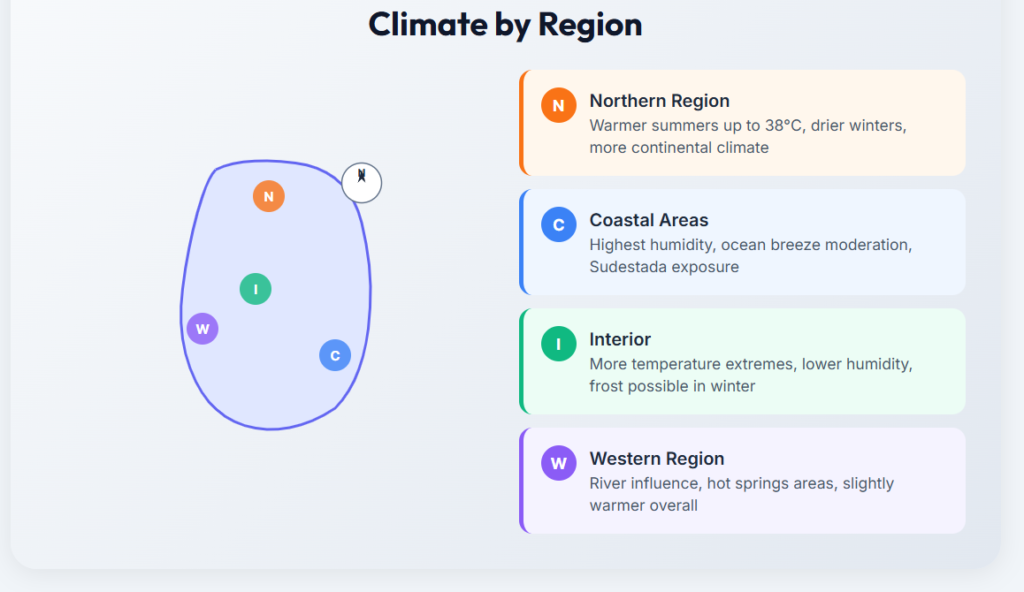Click the purple W marker on the map
This screenshot has height=592, width=1024.
(202, 328)
